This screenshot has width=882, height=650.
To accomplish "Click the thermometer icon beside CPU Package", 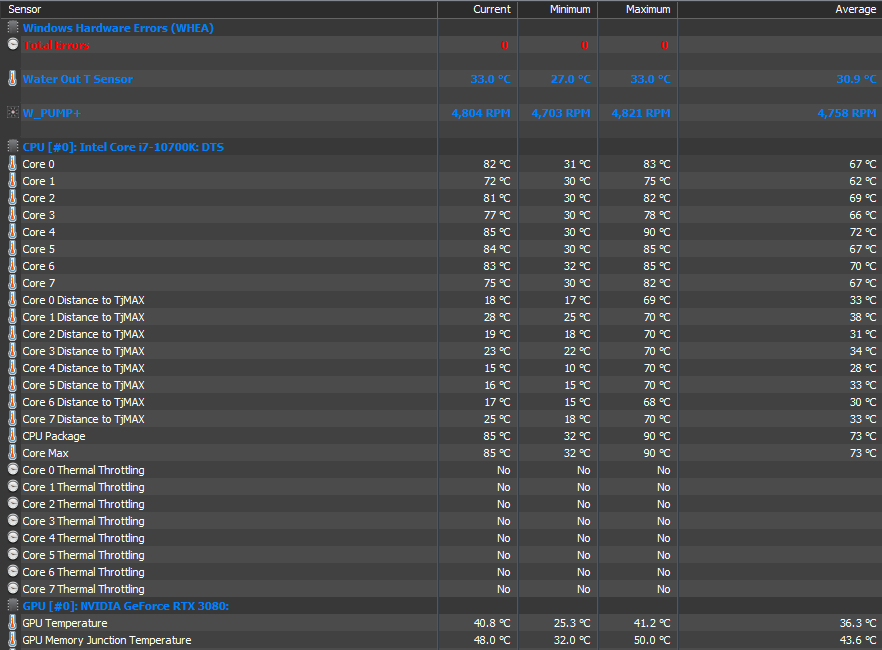I will tap(12, 436).
